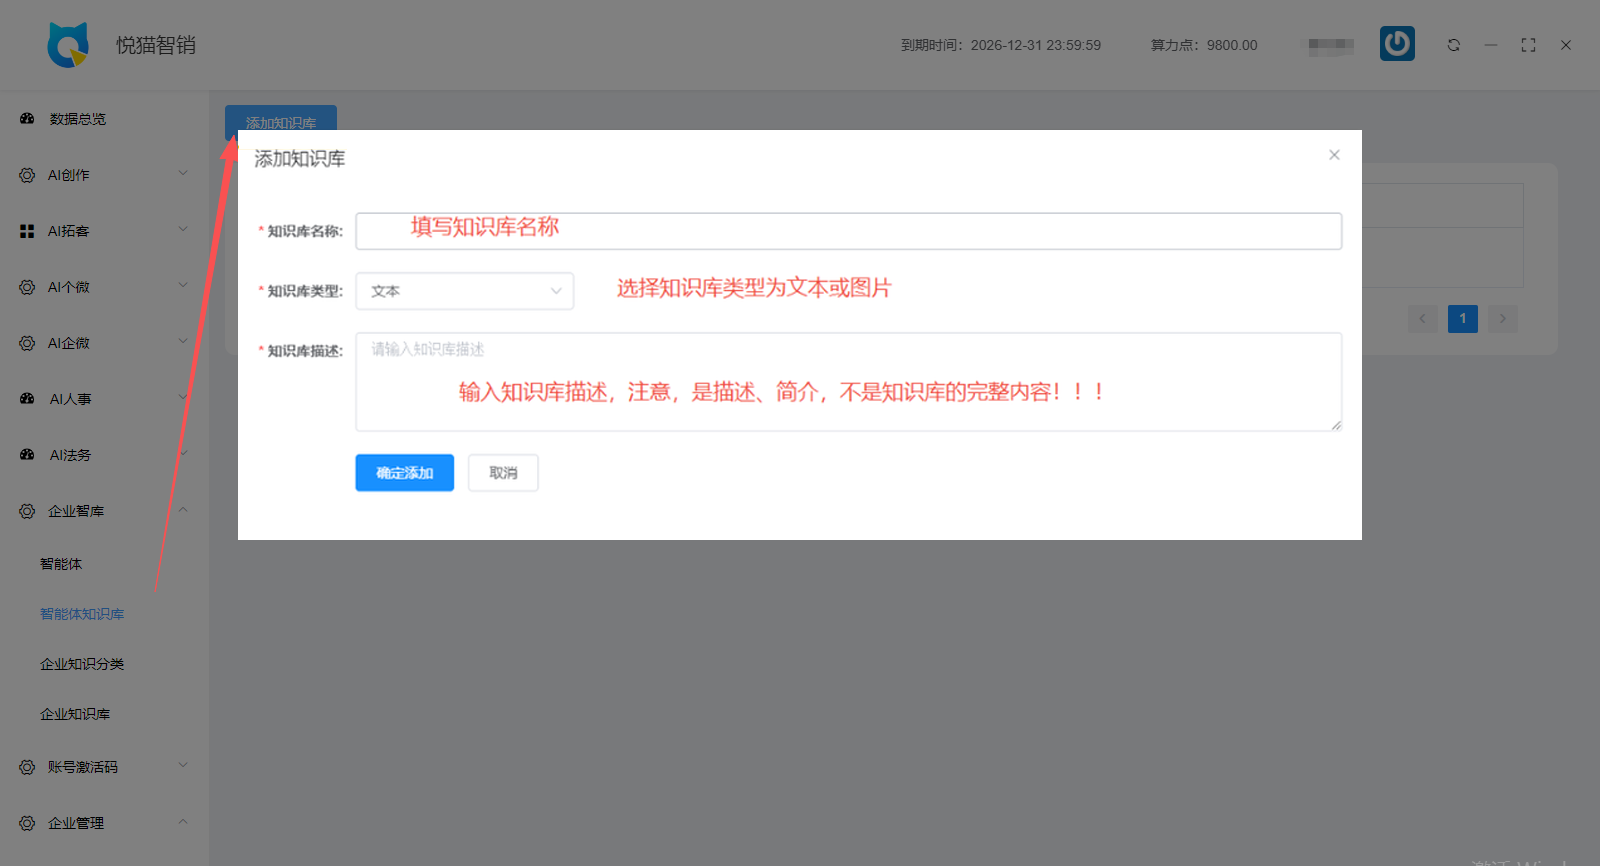This screenshot has width=1600, height=866.
Task: Open 数据总览 dashboard from sidebar
Action: click(78, 119)
